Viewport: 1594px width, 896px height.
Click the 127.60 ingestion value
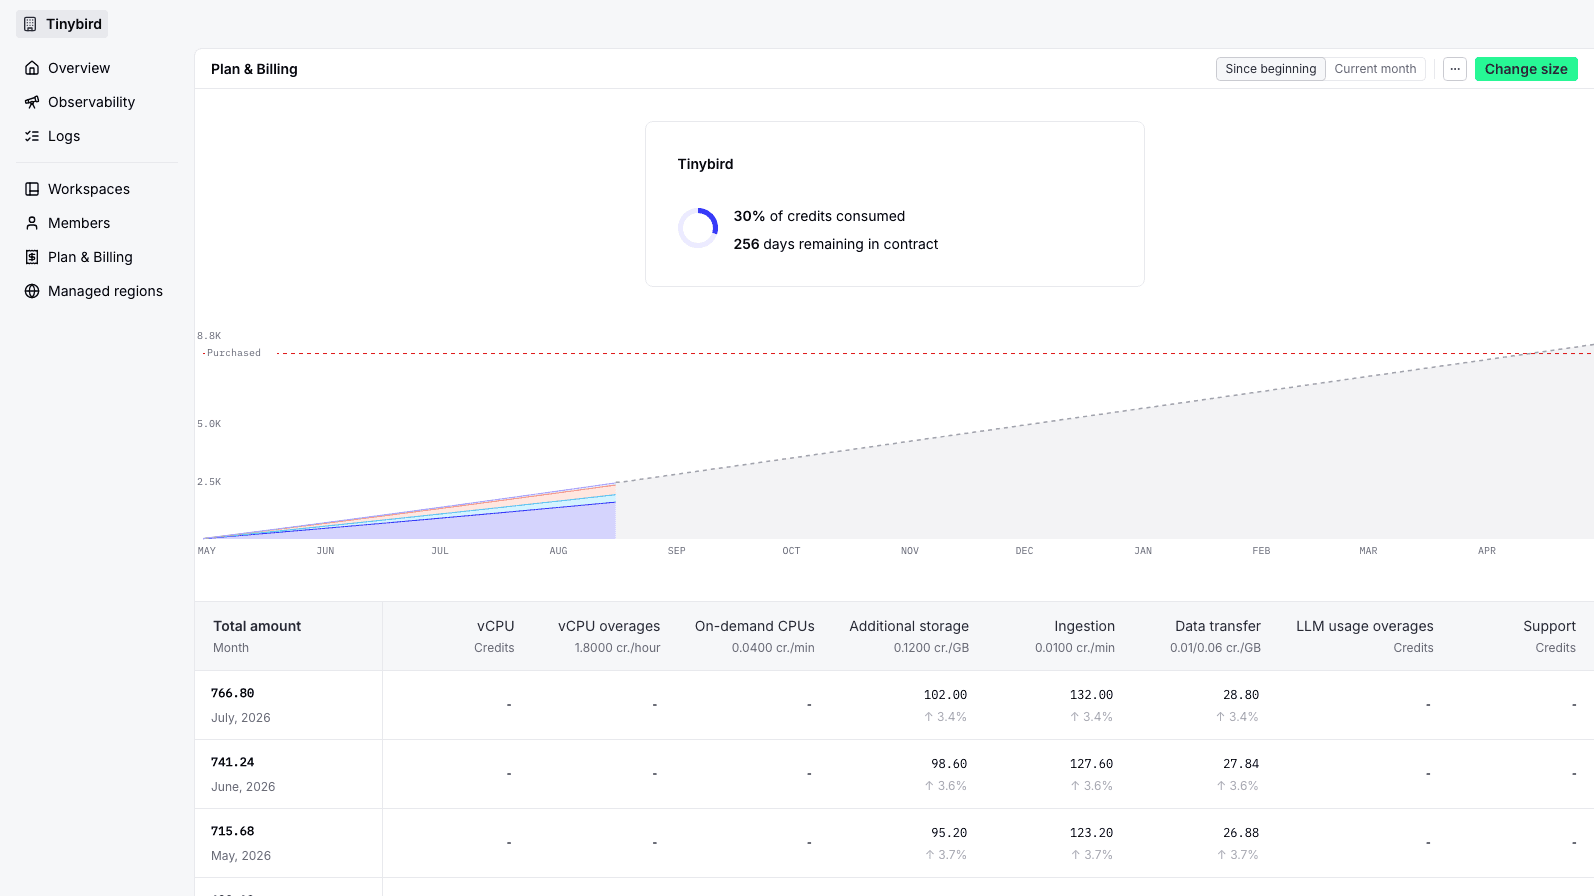1091,764
